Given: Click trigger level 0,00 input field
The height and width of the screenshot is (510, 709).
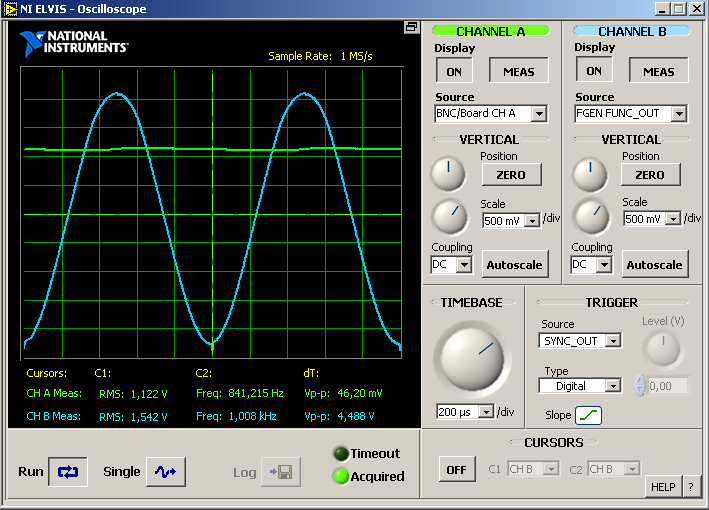Looking at the screenshot, I should click(x=667, y=386).
